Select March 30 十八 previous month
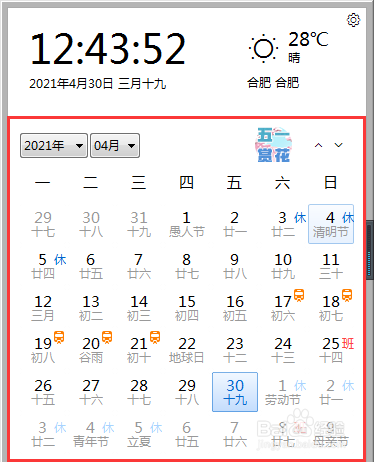374x462 pixels. [91, 224]
